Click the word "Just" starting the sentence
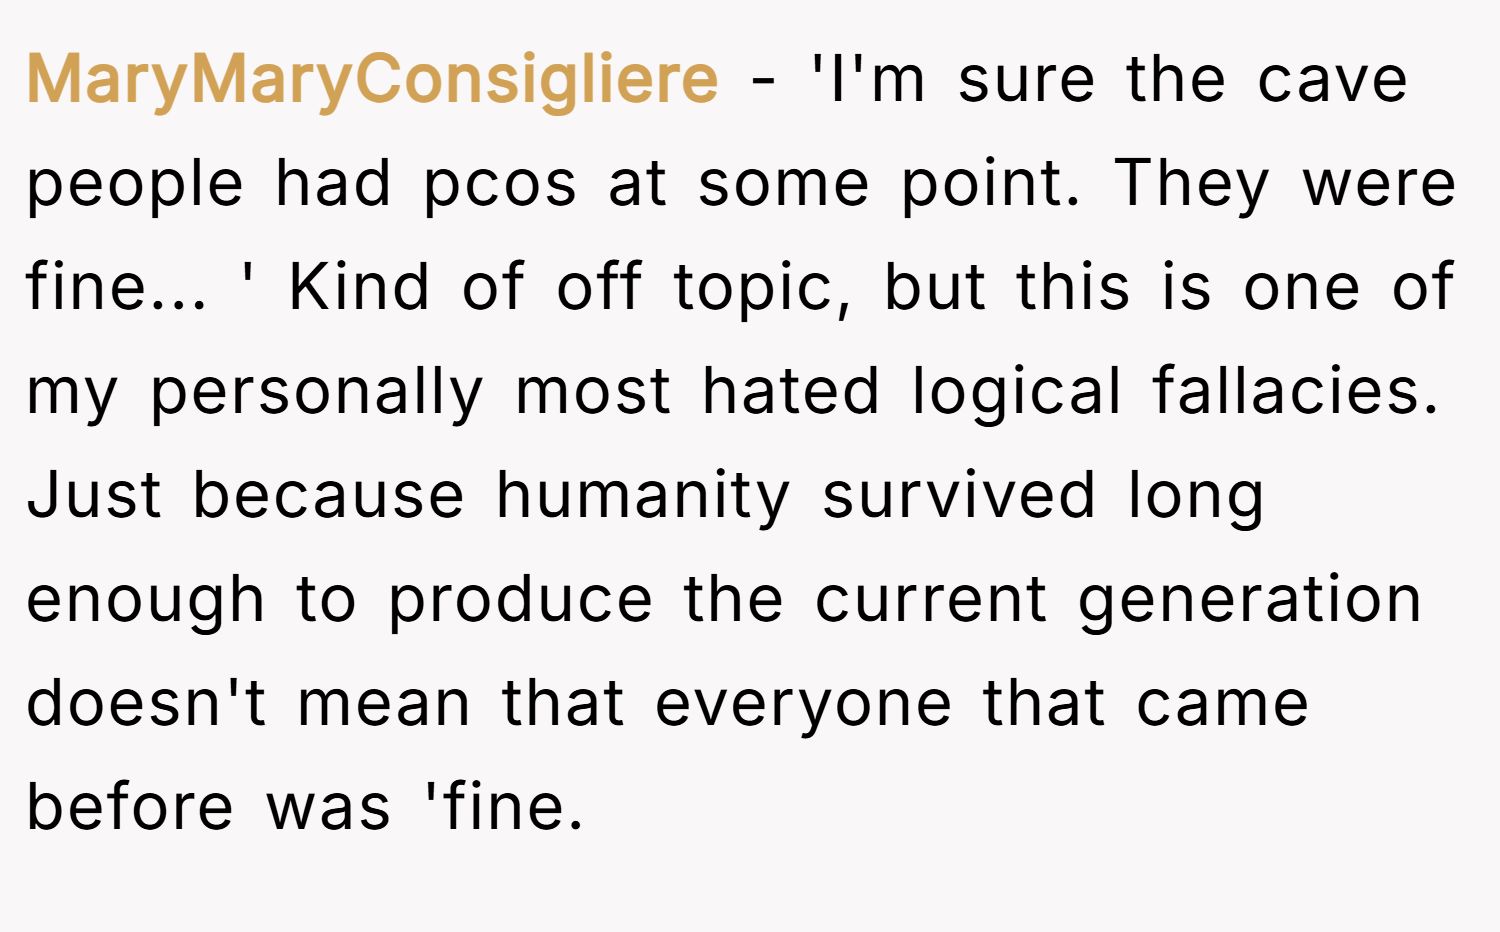Image resolution: width=1500 pixels, height=932 pixels. click(94, 495)
